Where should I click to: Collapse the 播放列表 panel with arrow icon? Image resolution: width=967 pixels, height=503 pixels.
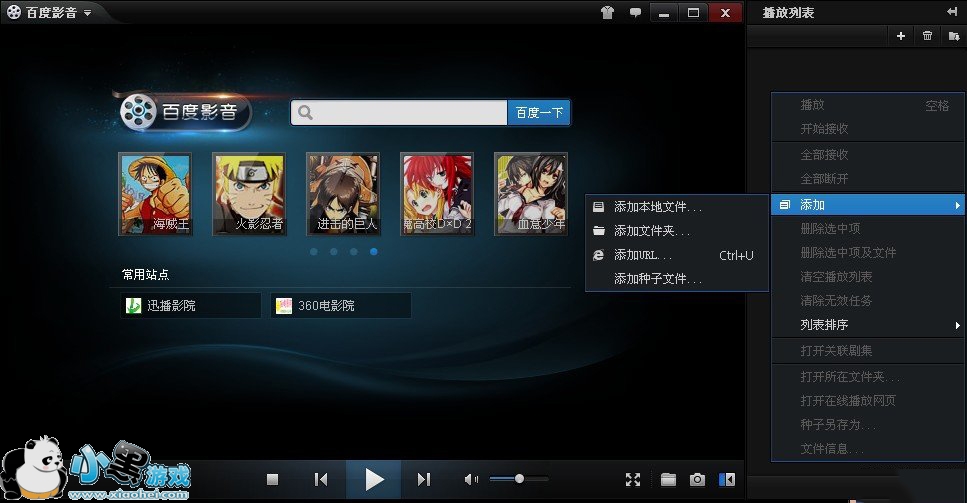tap(952, 12)
